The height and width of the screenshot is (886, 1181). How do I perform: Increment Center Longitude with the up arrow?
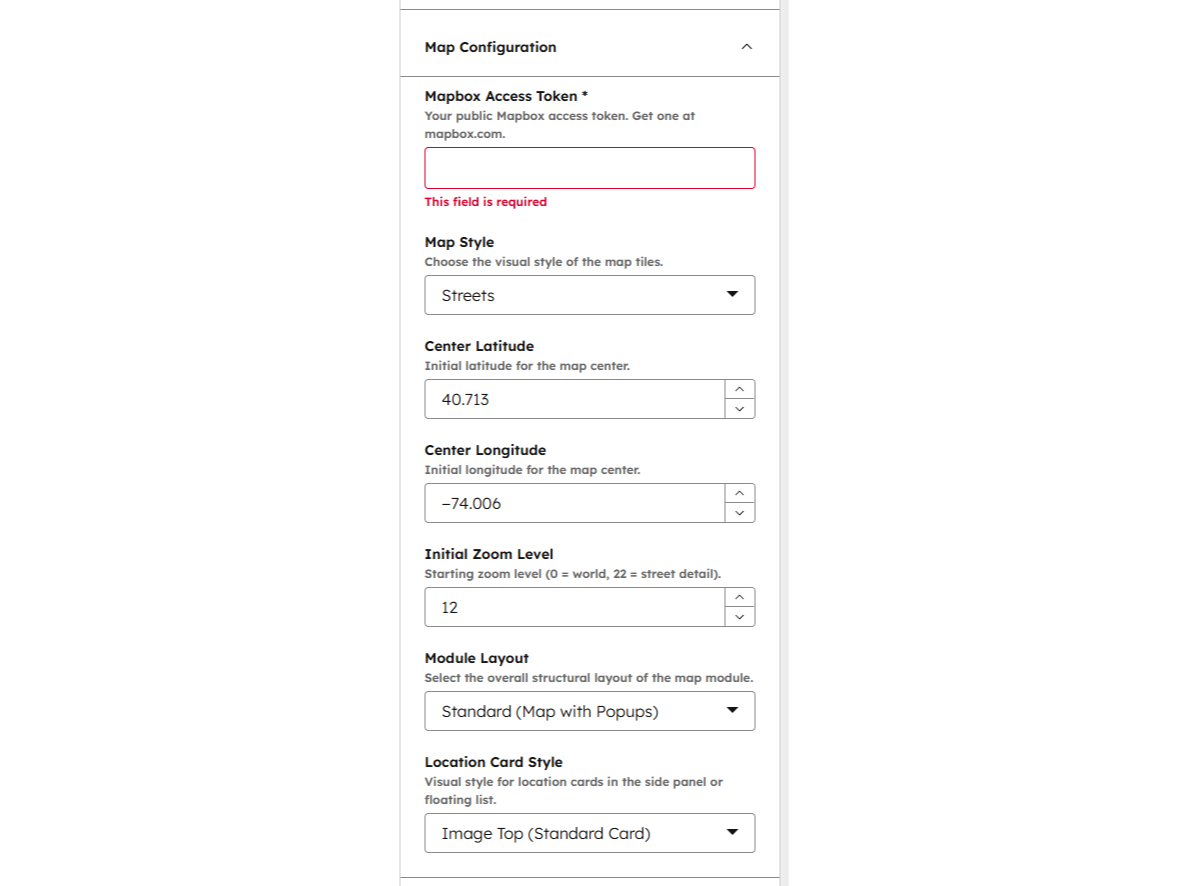[x=739, y=493]
